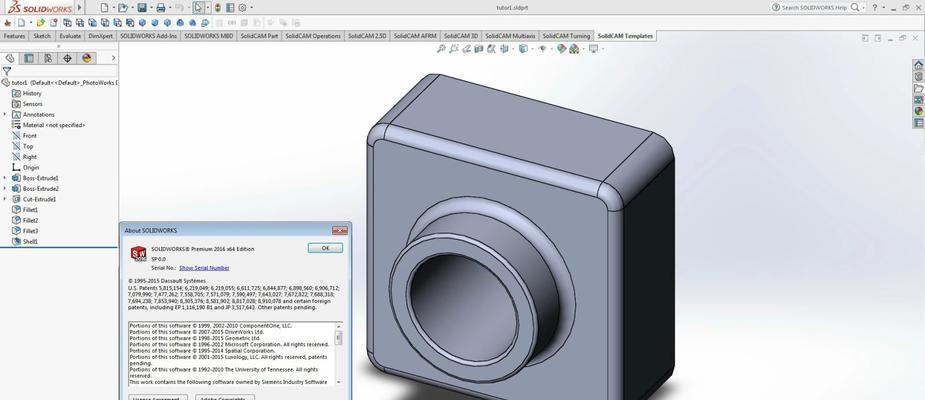925x400 pixels.
Task: Activate the Select cursor tool
Action: [x=198, y=8]
